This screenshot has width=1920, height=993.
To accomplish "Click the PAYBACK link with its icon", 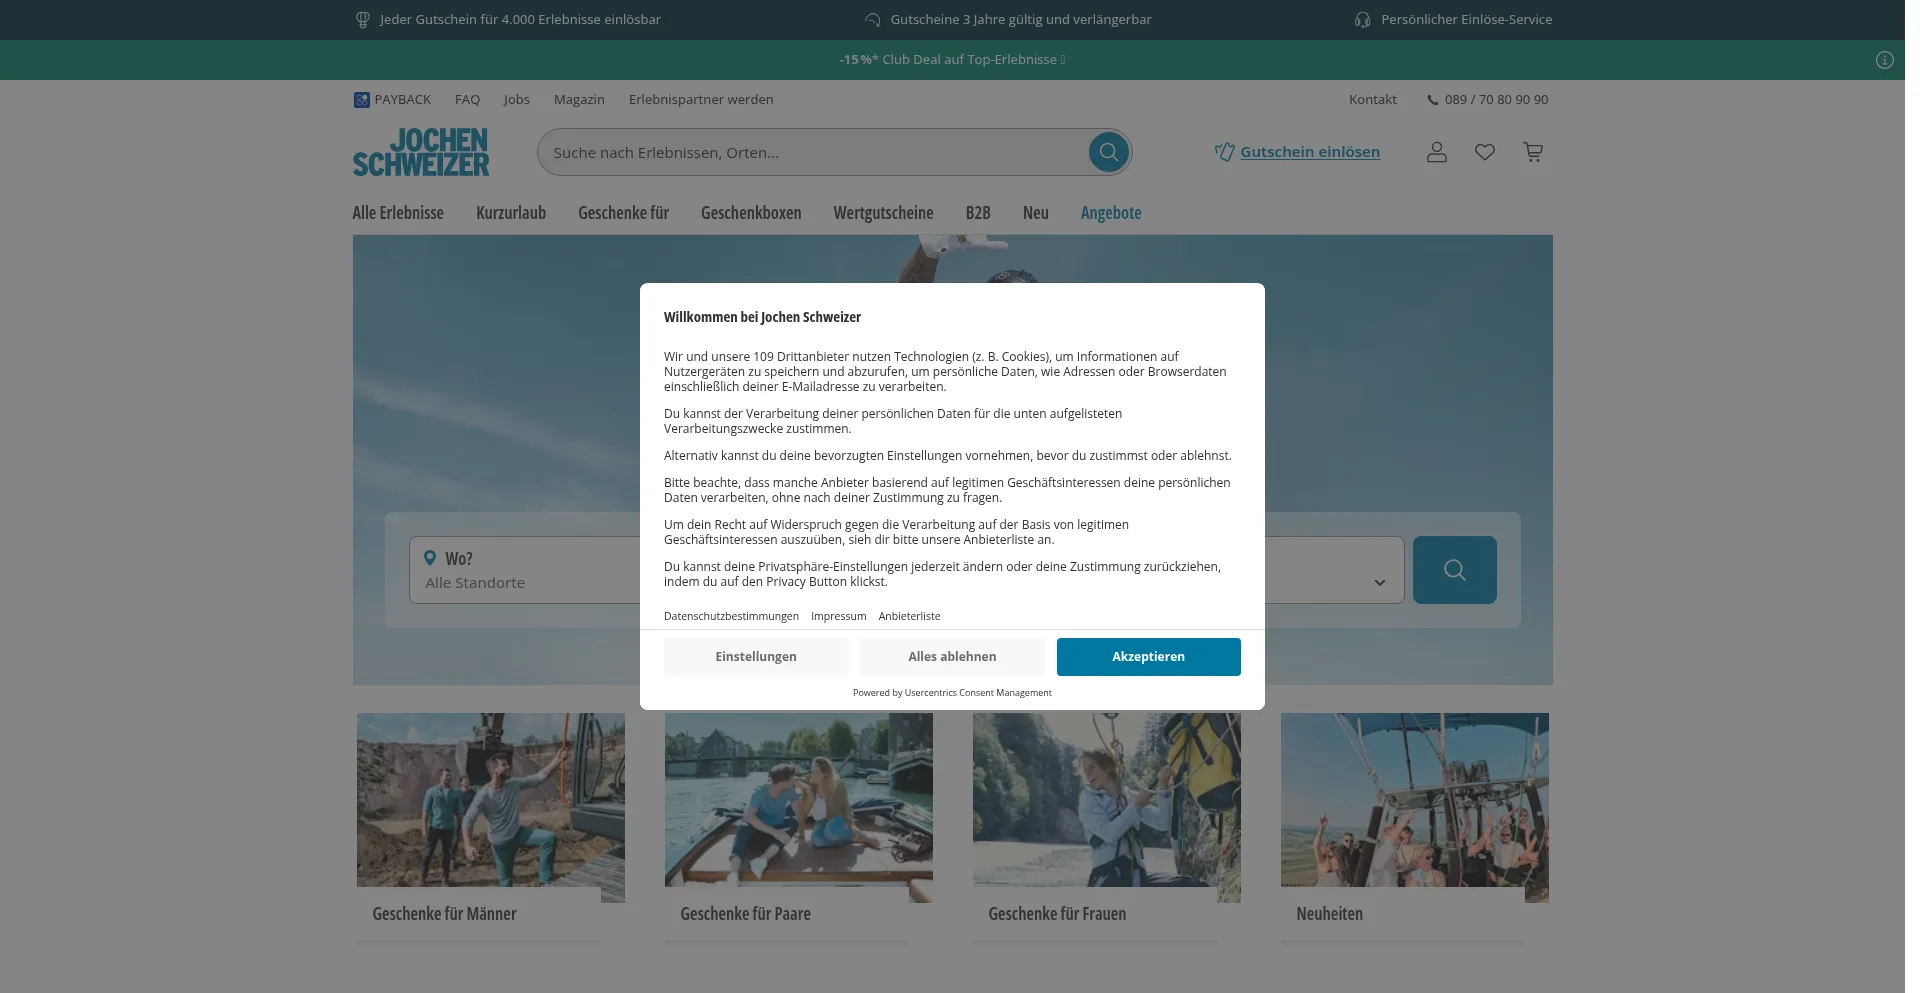I will coord(392,99).
